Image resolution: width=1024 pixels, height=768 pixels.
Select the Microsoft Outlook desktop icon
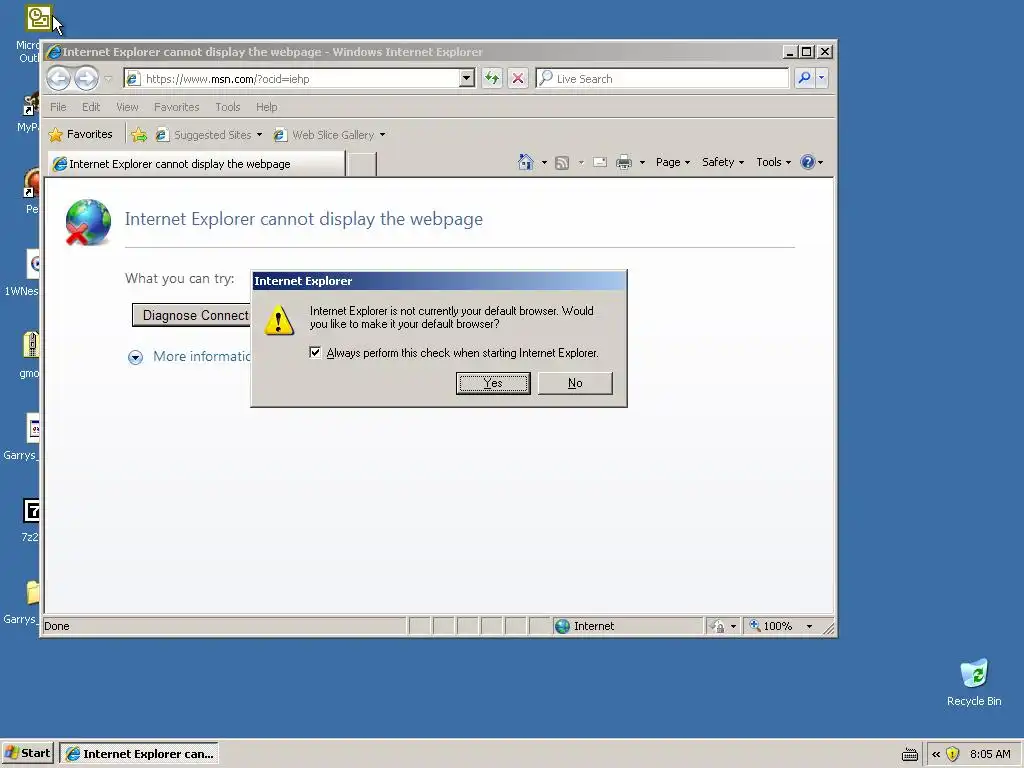pos(38,18)
